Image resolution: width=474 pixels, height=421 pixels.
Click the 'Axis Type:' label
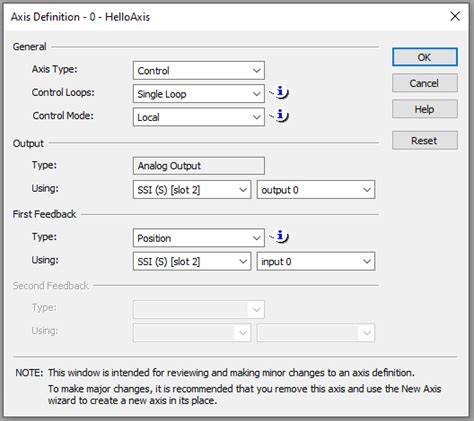[x=54, y=69]
